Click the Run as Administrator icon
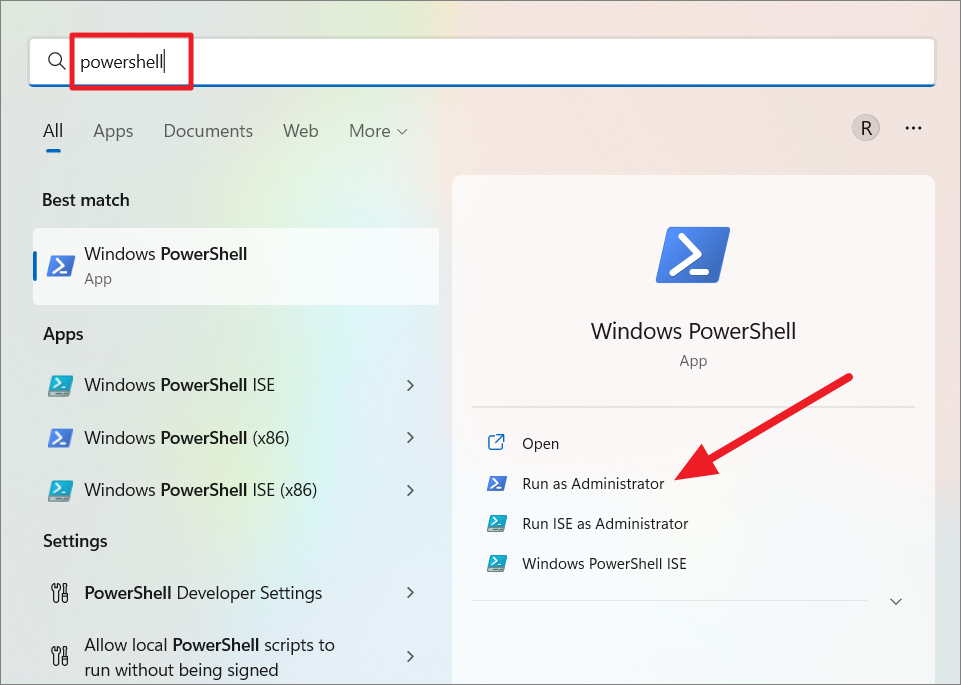This screenshot has height=685, width=961. 496,483
